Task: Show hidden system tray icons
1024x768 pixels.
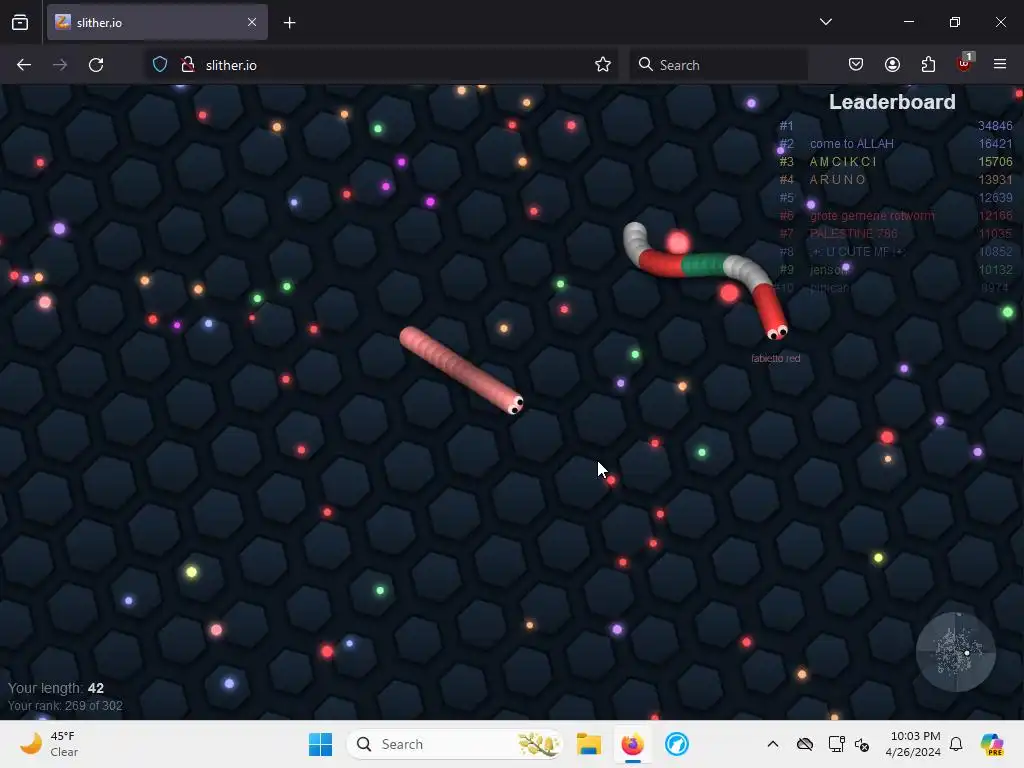Action: (773, 744)
